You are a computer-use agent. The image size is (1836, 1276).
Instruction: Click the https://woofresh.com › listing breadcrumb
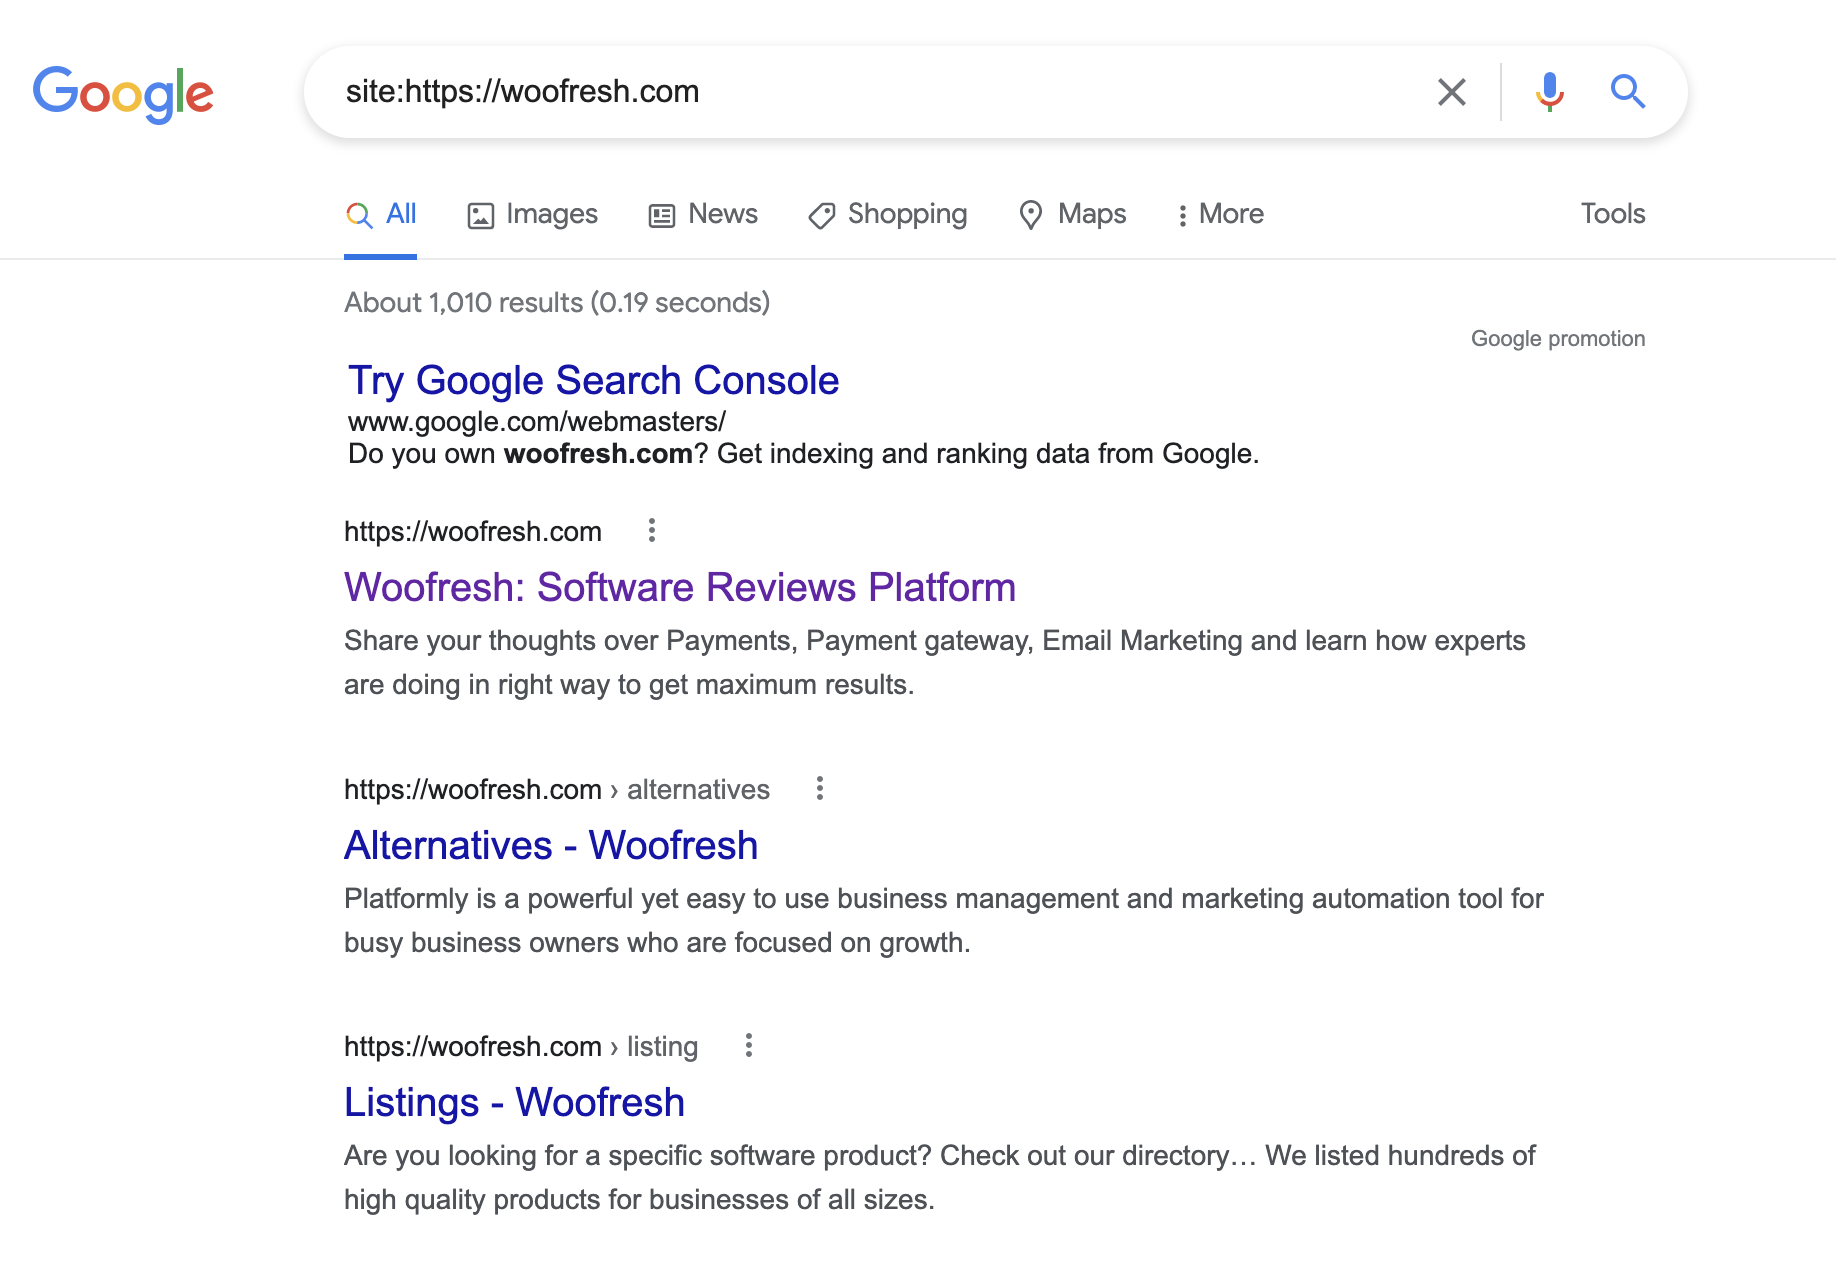coord(521,1047)
